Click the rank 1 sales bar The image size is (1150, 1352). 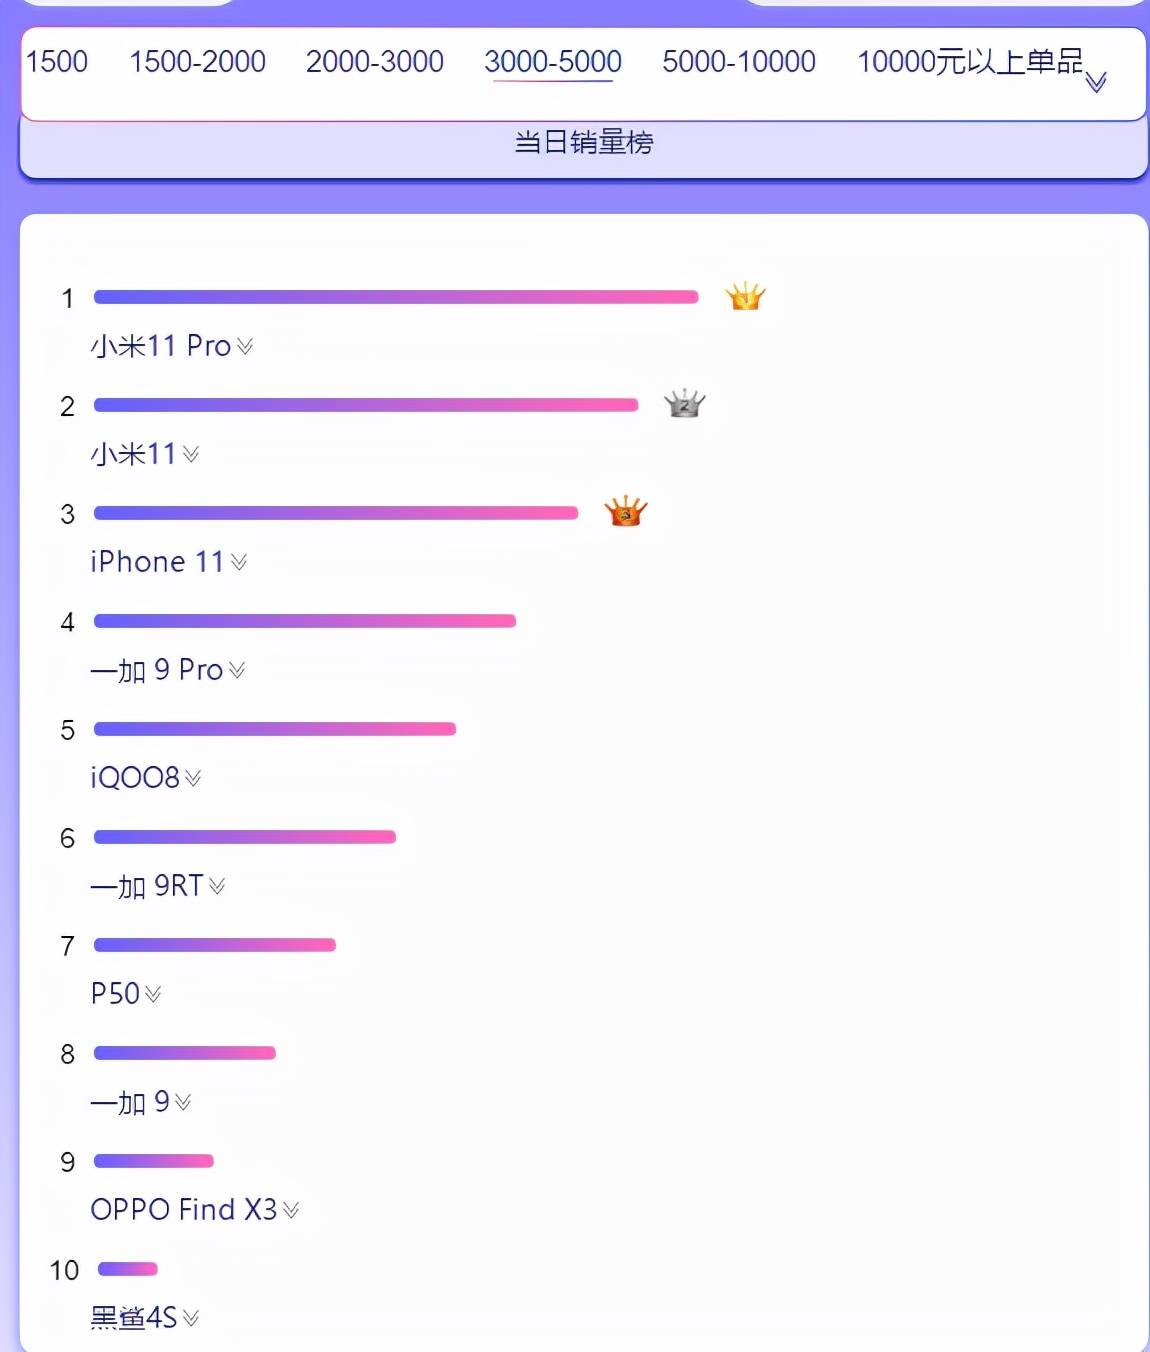(395, 297)
